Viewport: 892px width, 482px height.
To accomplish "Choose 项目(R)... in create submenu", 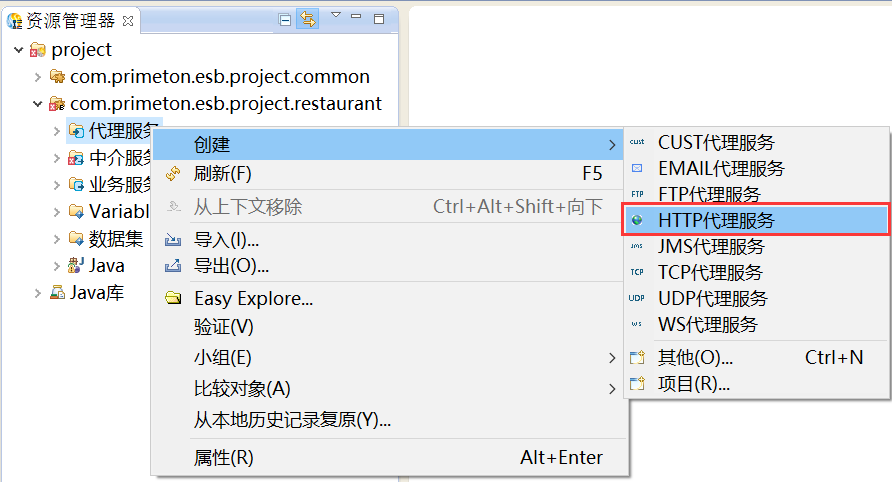I will pyautogui.click(x=757, y=384).
